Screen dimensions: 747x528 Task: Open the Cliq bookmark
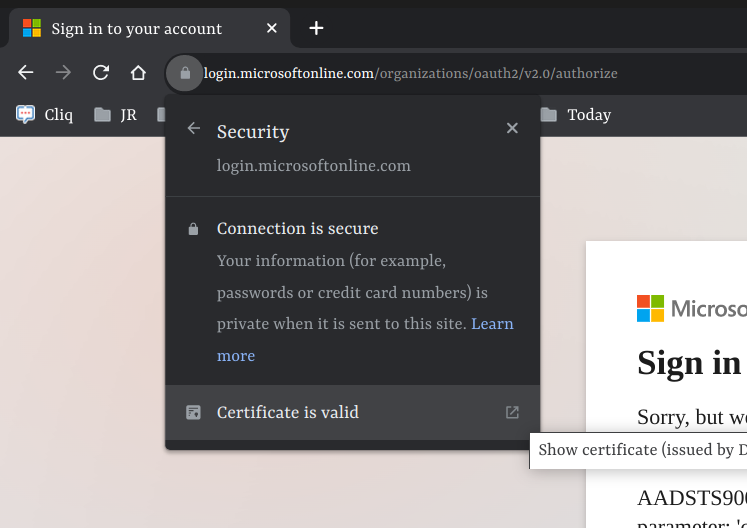[45, 114]
